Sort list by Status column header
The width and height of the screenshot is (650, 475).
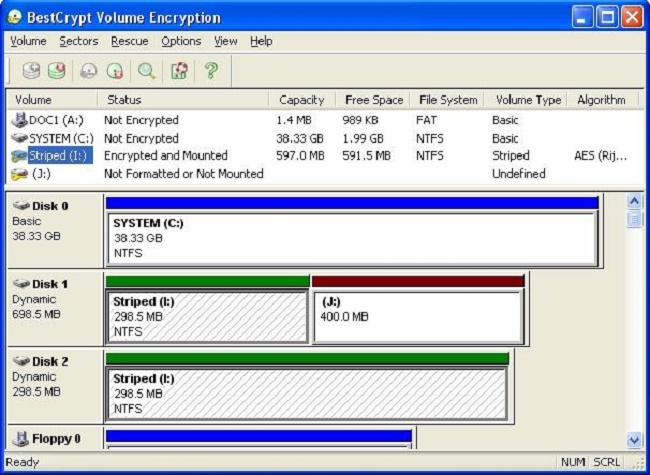[183, 100]
